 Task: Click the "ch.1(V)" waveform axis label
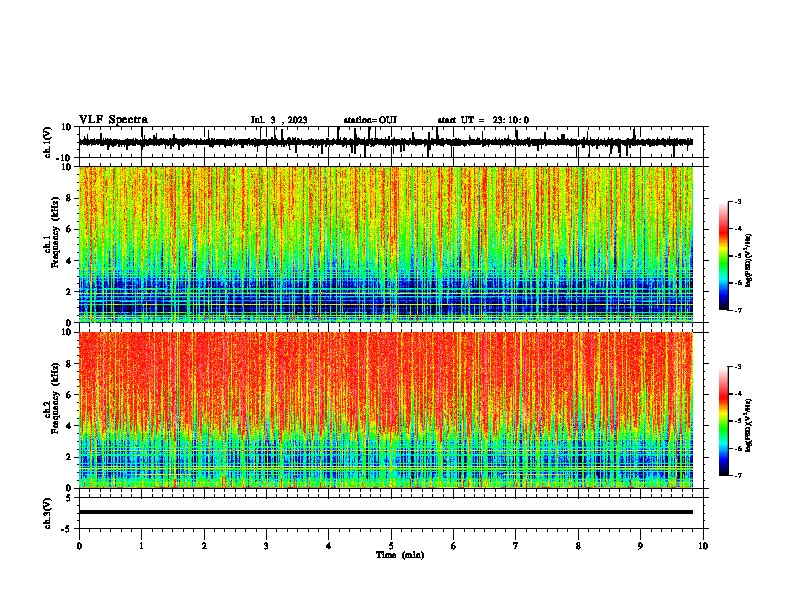click(48, 142)
